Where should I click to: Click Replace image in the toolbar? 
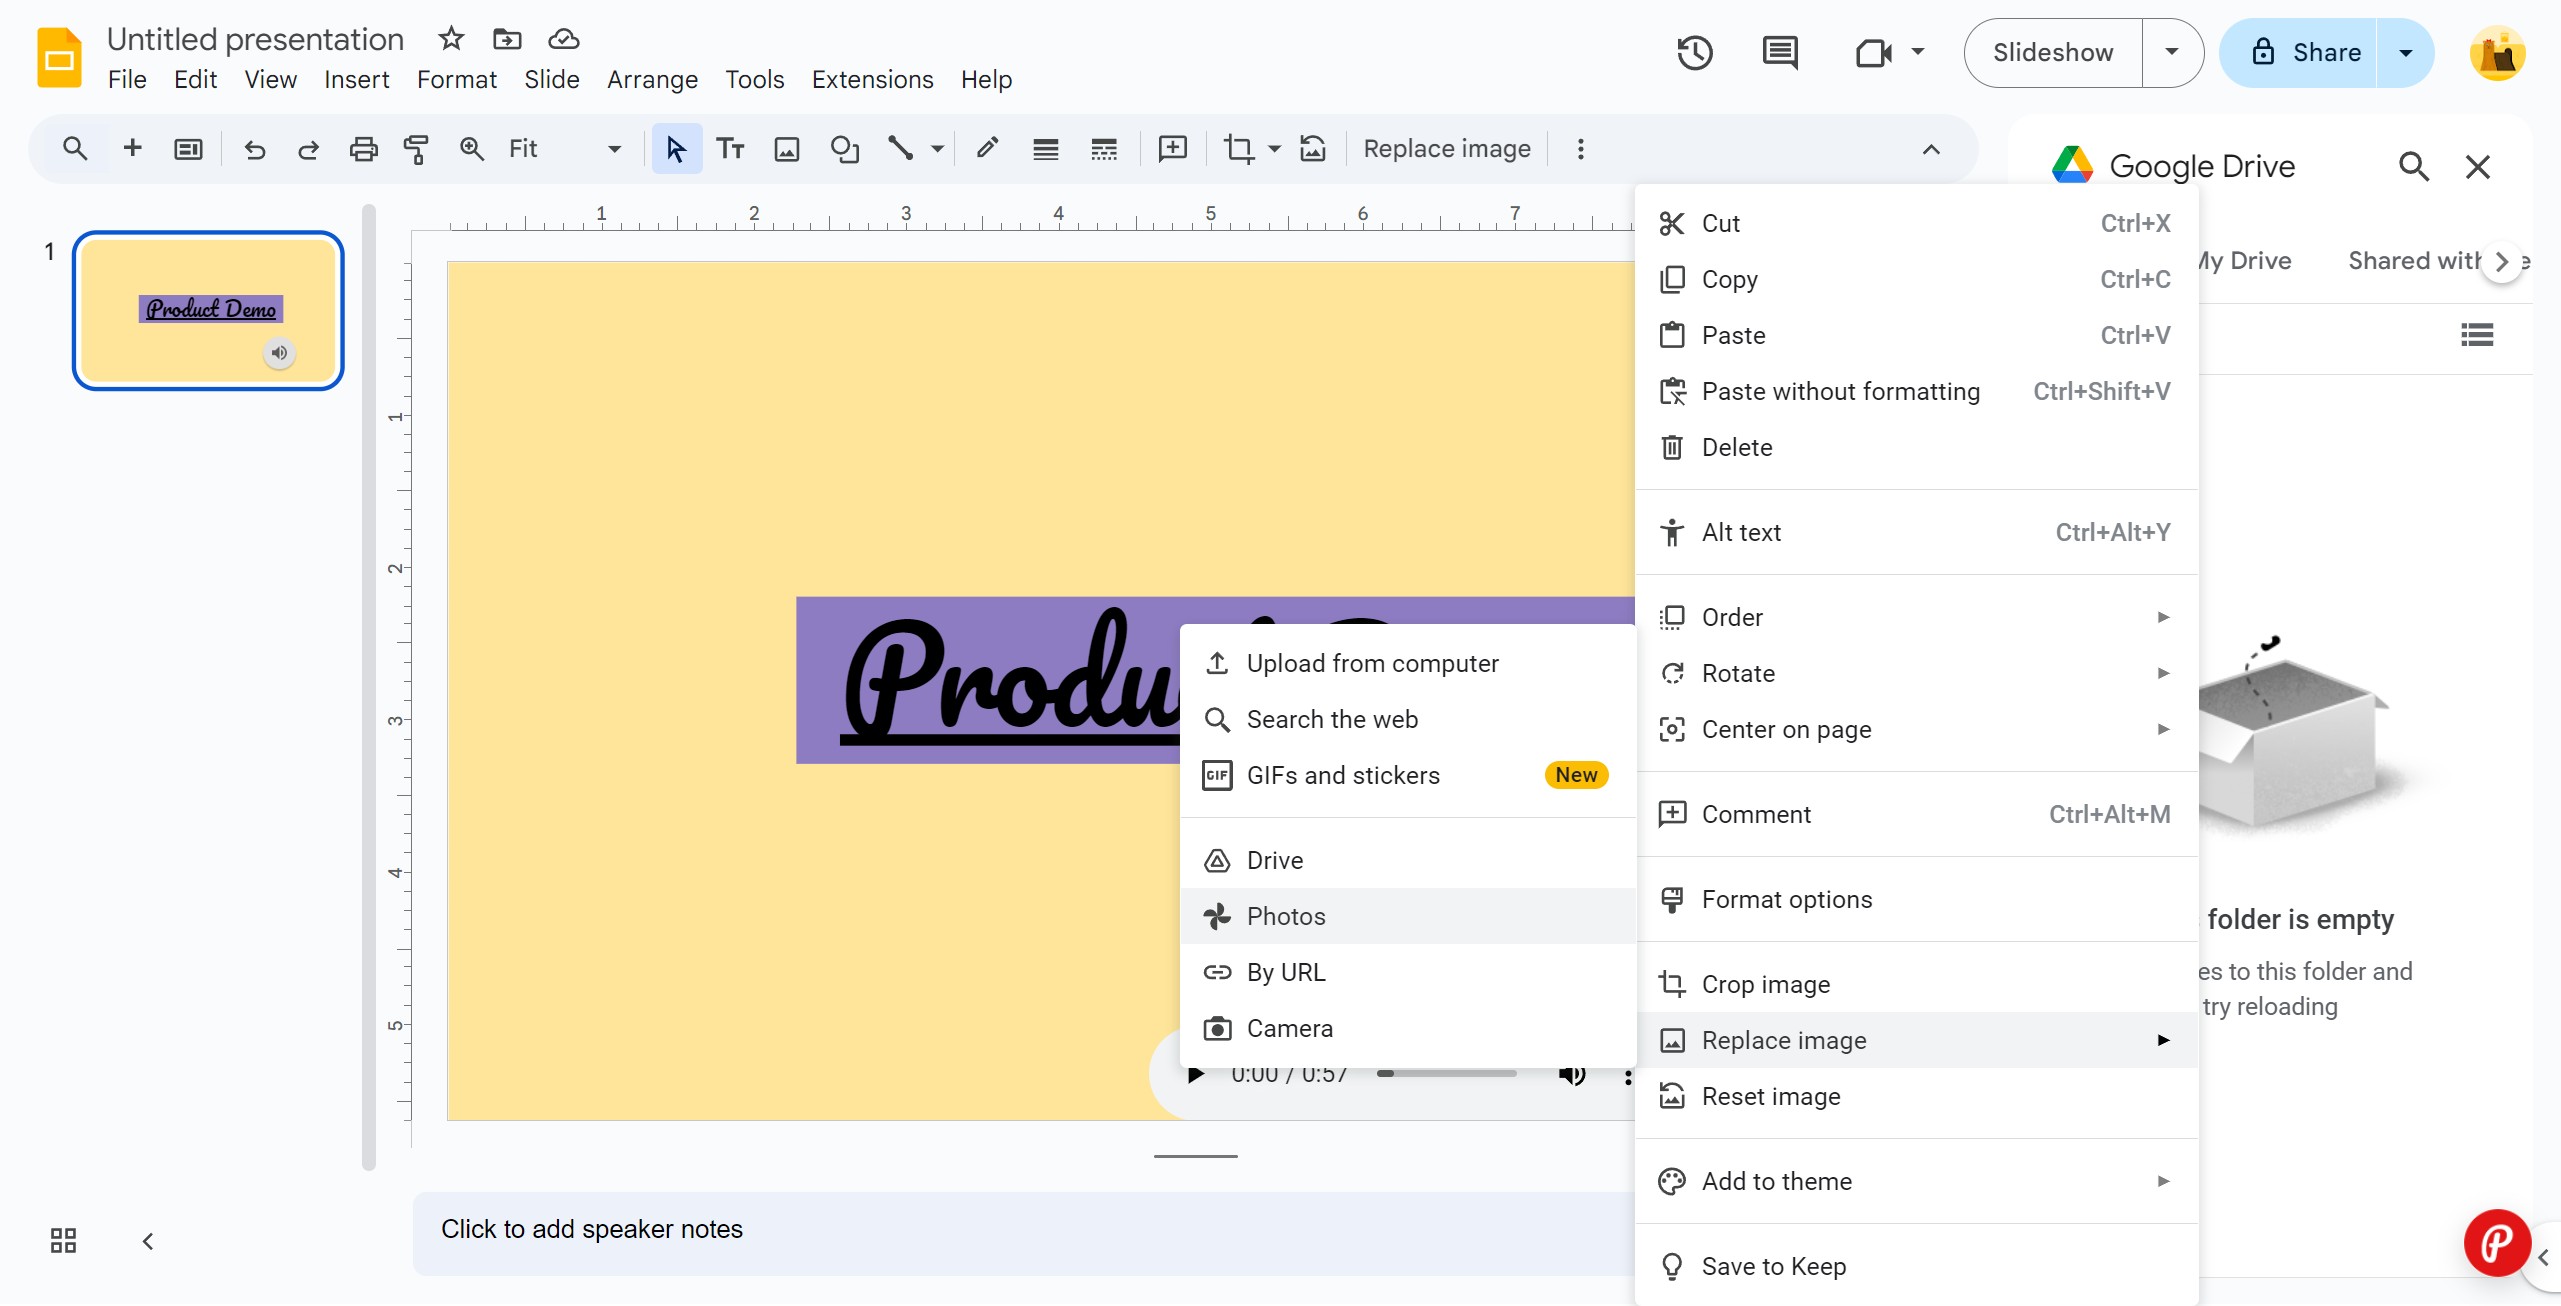click(1446, 149)
